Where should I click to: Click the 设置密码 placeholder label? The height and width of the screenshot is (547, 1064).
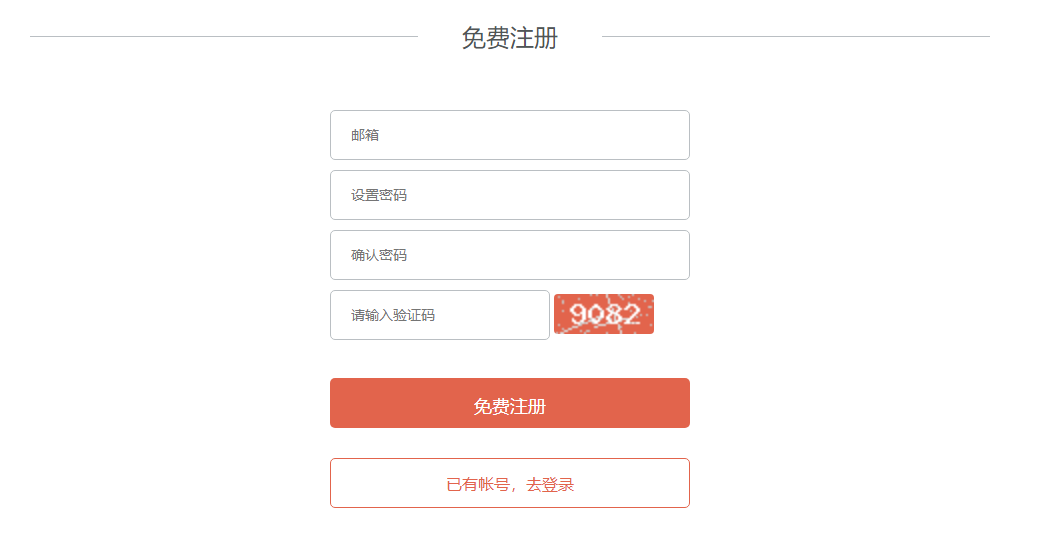379,195
